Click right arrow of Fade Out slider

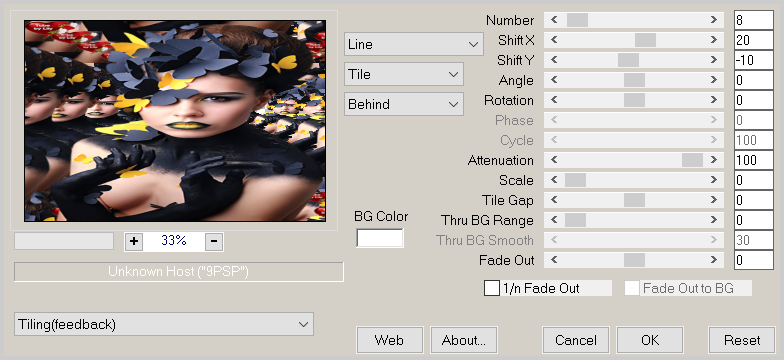pyautogui.click(x=714, y=260)
